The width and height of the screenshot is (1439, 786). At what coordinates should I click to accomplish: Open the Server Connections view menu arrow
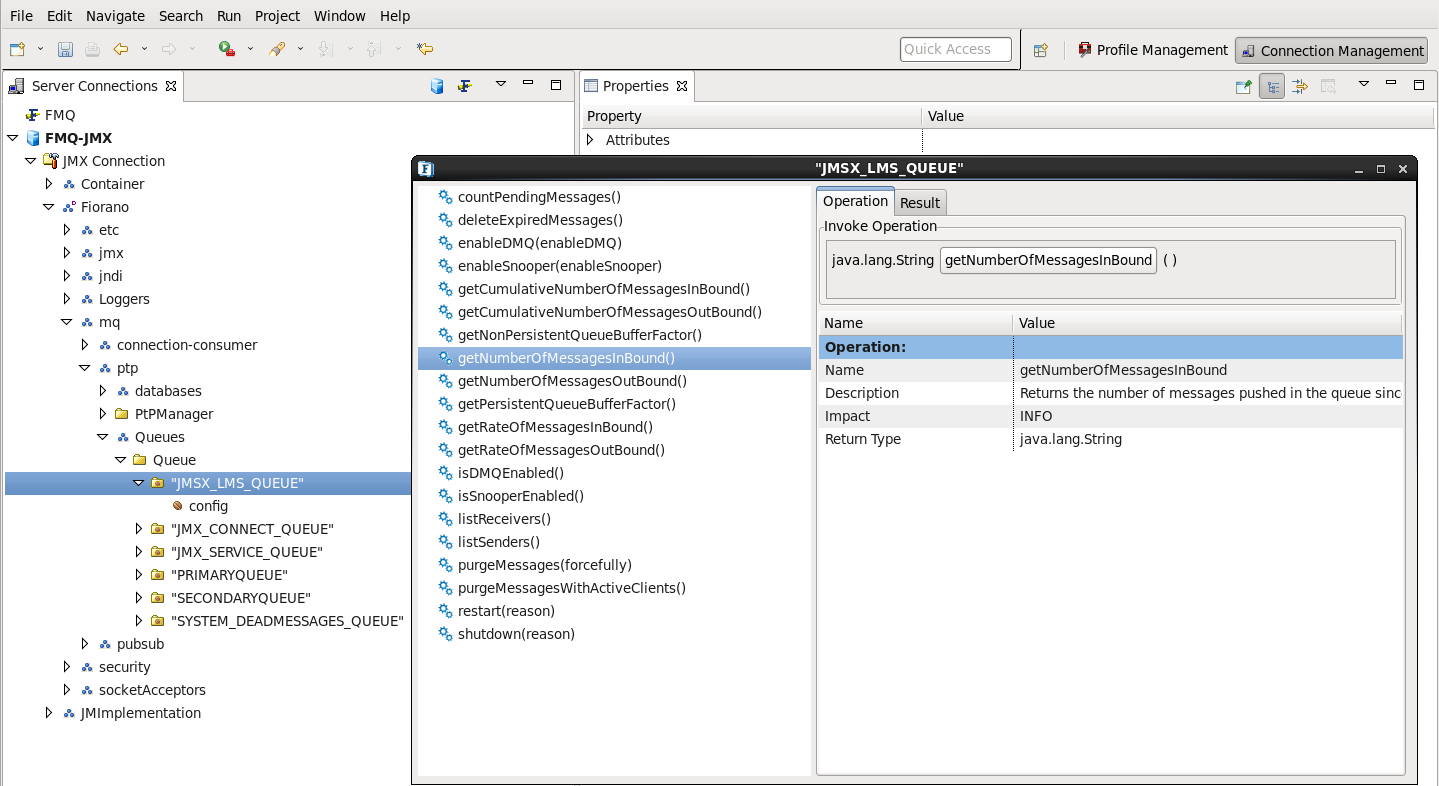click(x=501, y=85)
